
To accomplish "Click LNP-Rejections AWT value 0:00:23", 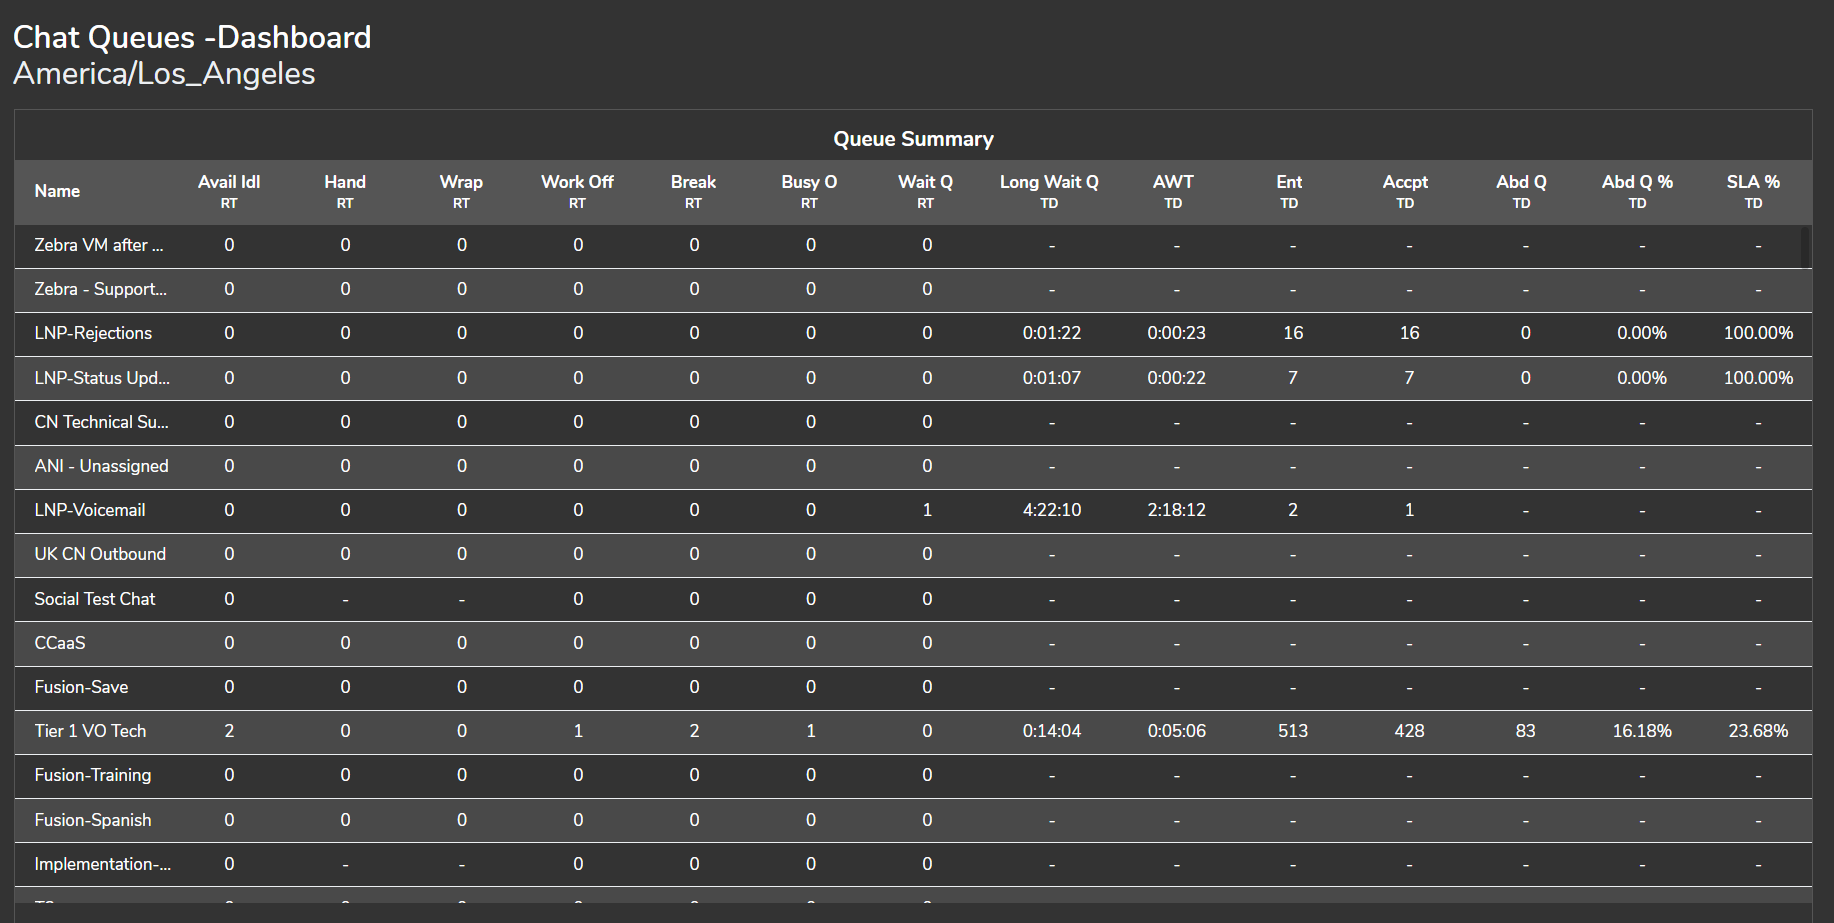I will click(1177, 333).
